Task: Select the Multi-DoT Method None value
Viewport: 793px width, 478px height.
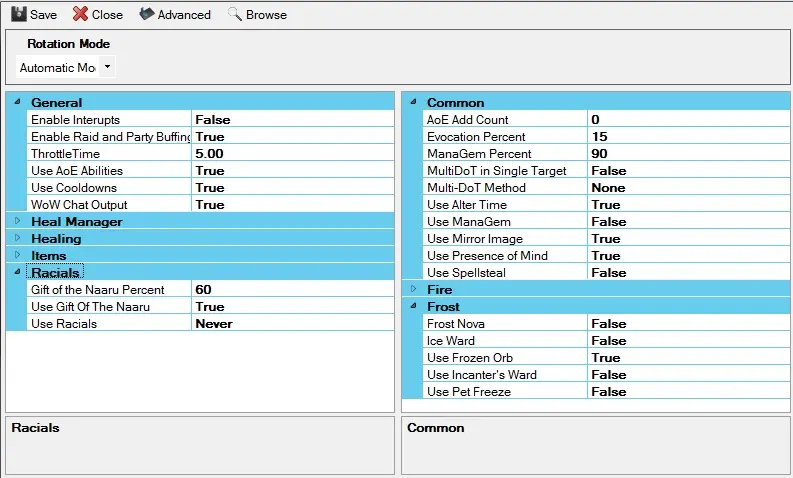Action: 688,188
